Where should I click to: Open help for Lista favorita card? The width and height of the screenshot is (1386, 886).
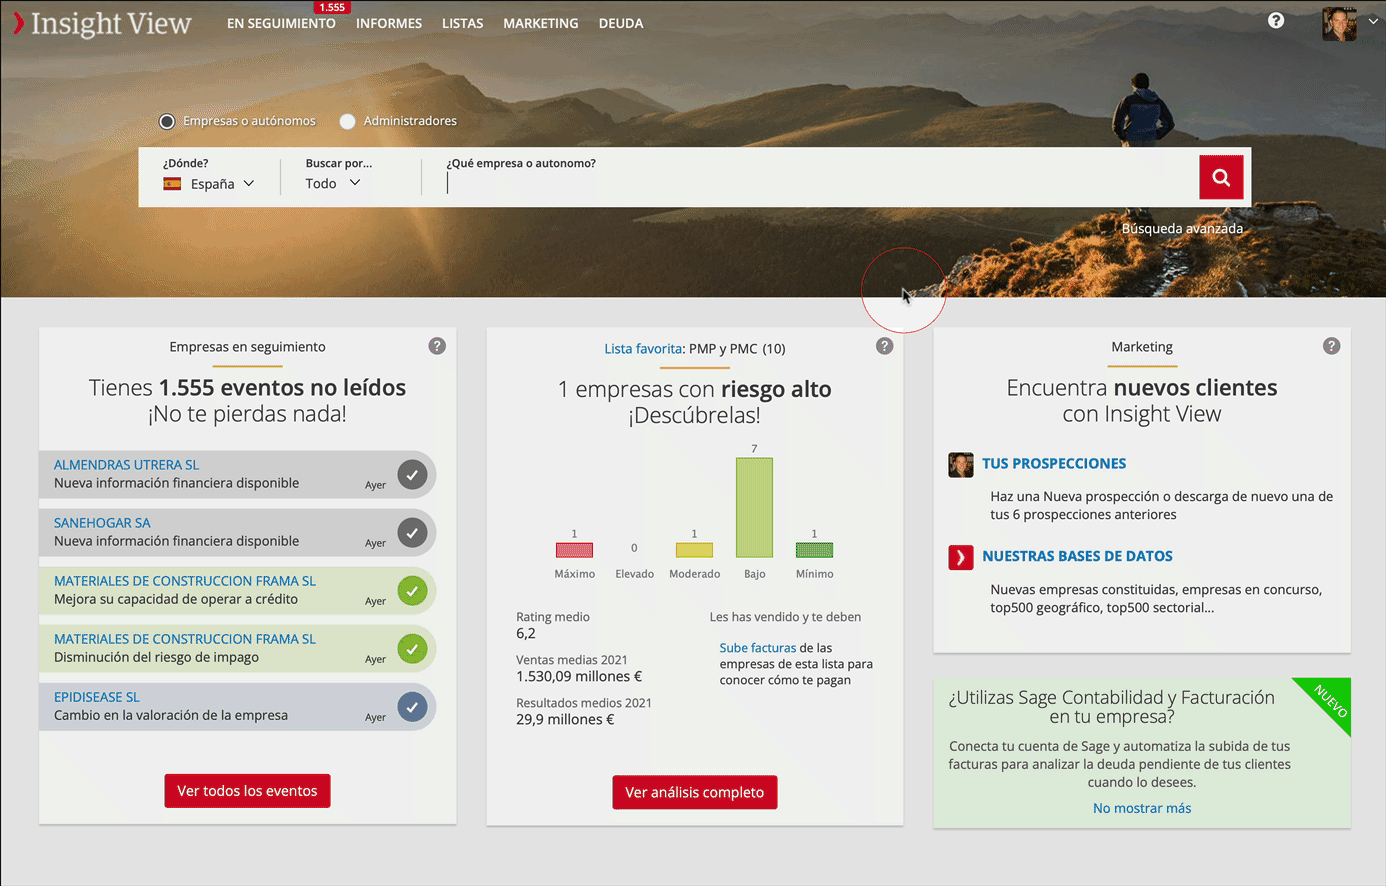(884, 346)
